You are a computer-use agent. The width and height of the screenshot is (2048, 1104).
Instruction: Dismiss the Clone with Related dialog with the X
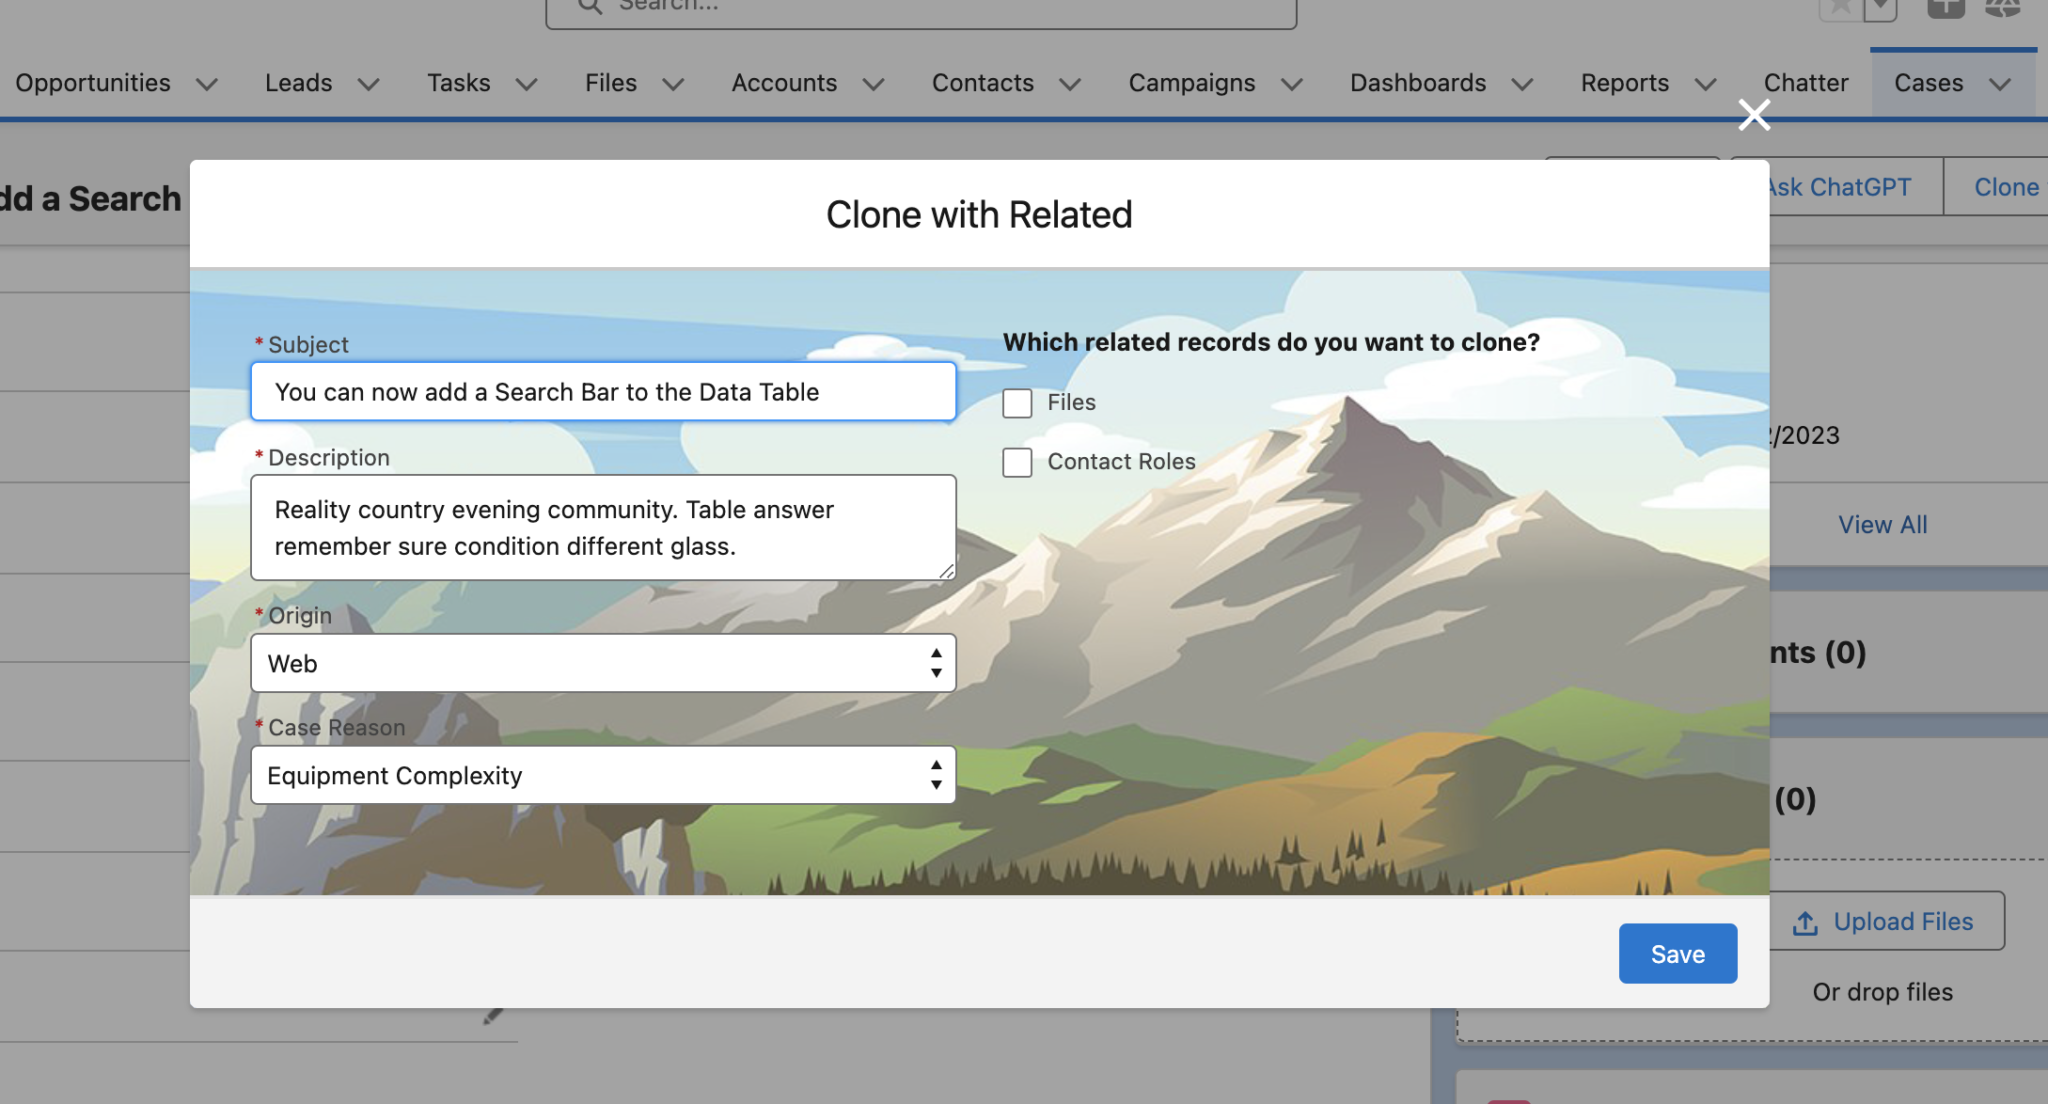tap(1754, 115)
